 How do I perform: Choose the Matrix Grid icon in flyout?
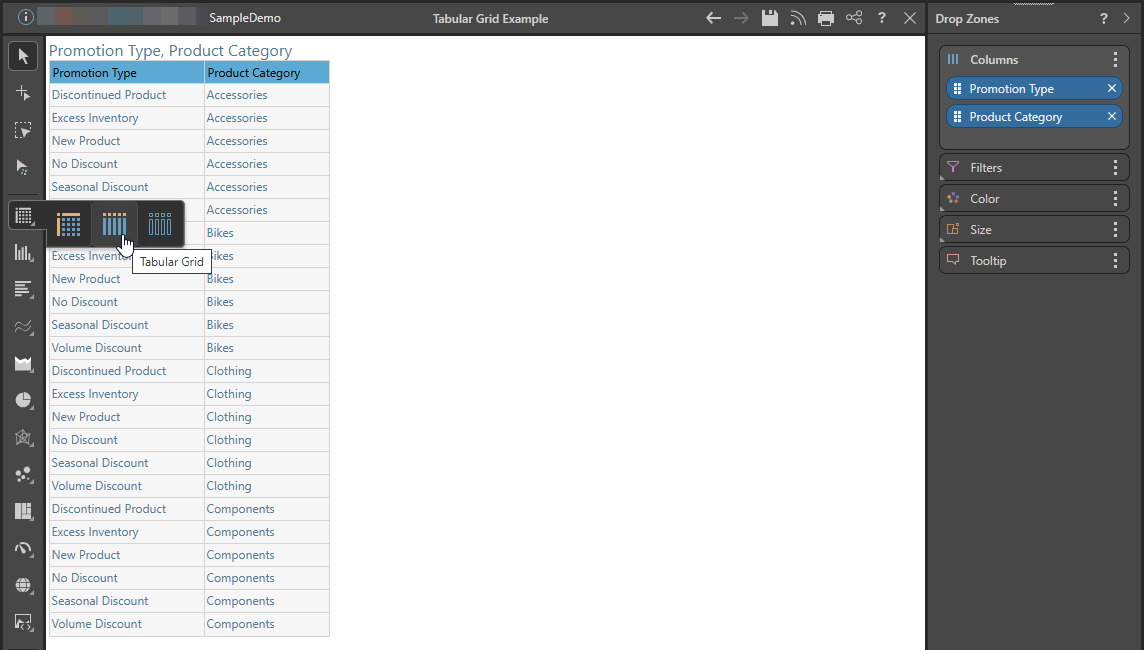click(68, 224)
